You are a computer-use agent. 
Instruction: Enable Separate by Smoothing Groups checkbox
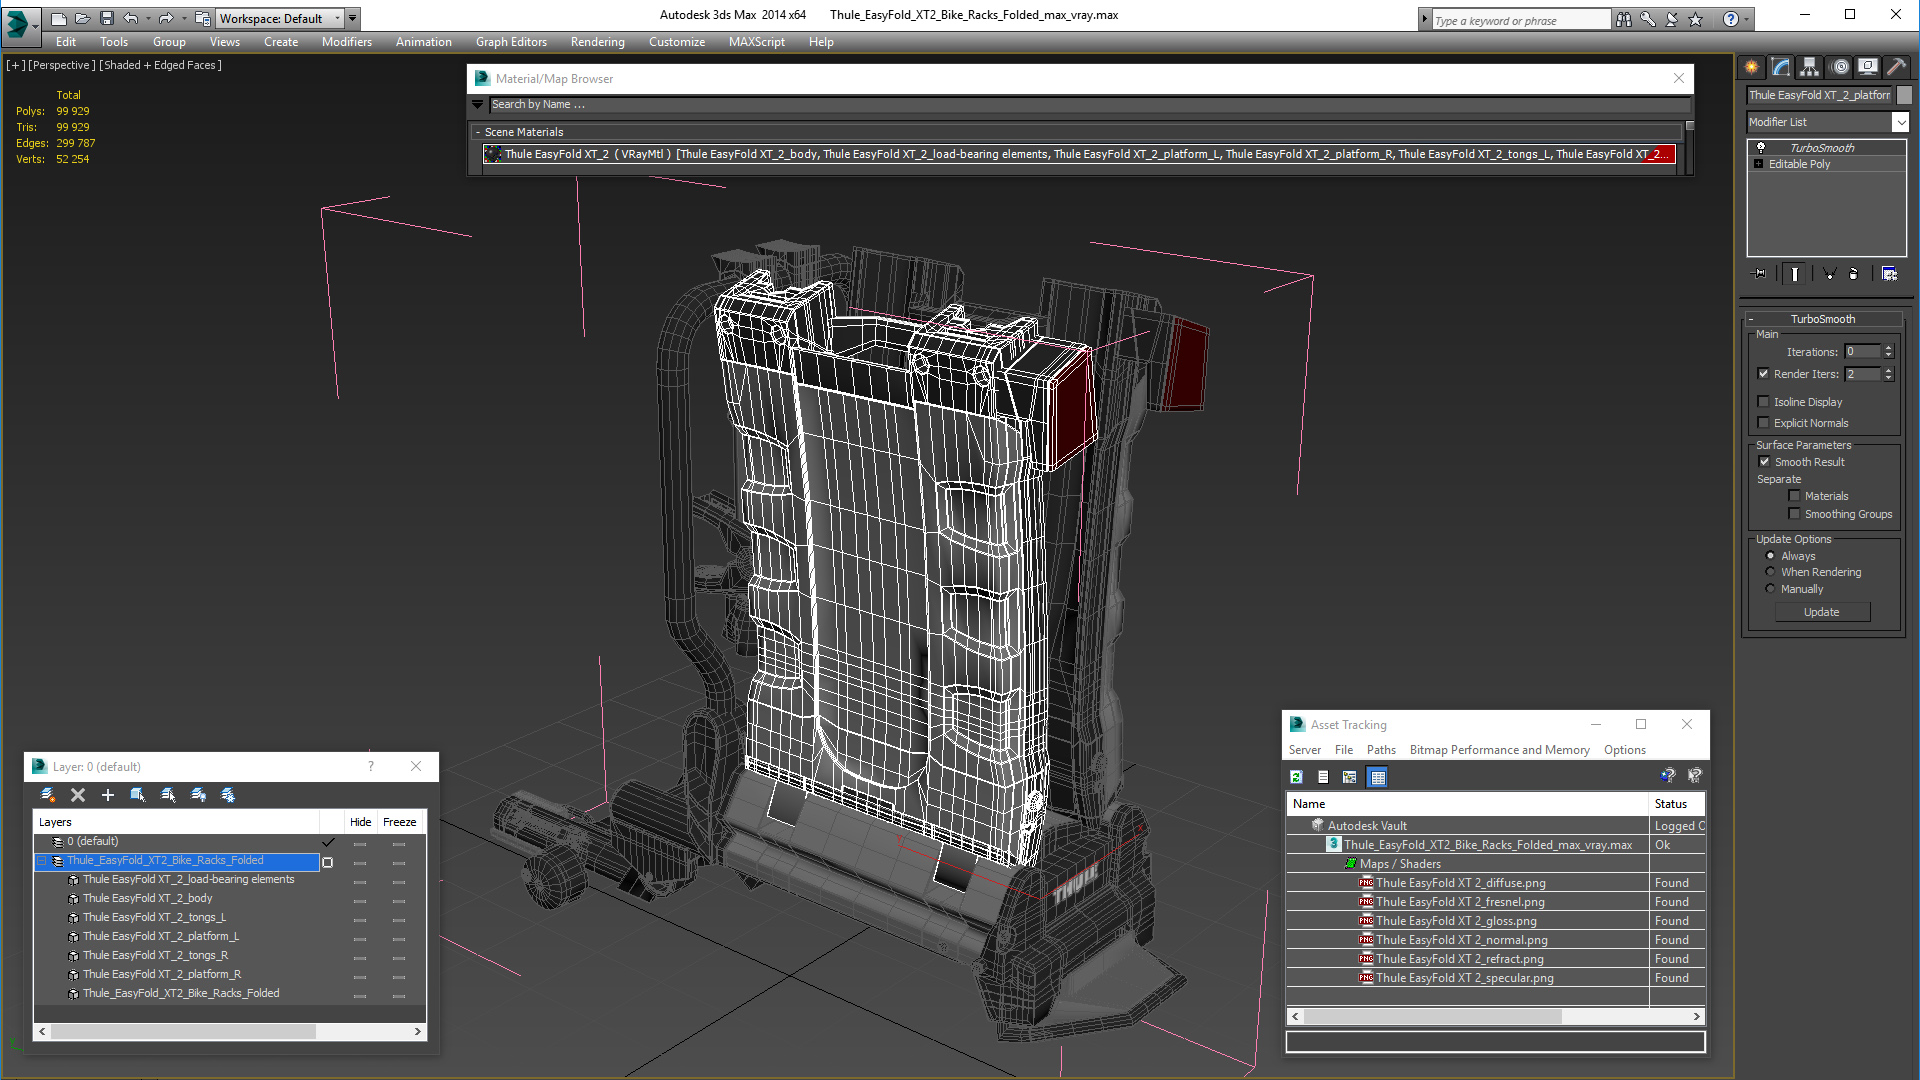click(1795, 514)
